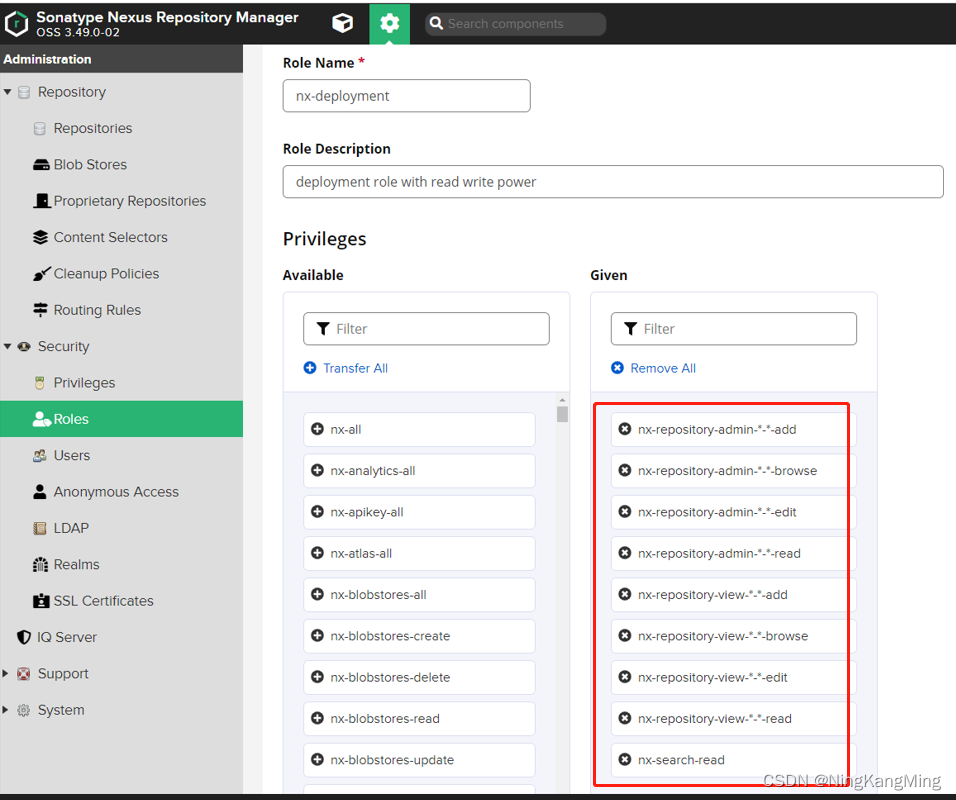This screenshot has height=800, width=956.
Task: Click the search magnifier icon
Action: [x=436, y=23]
